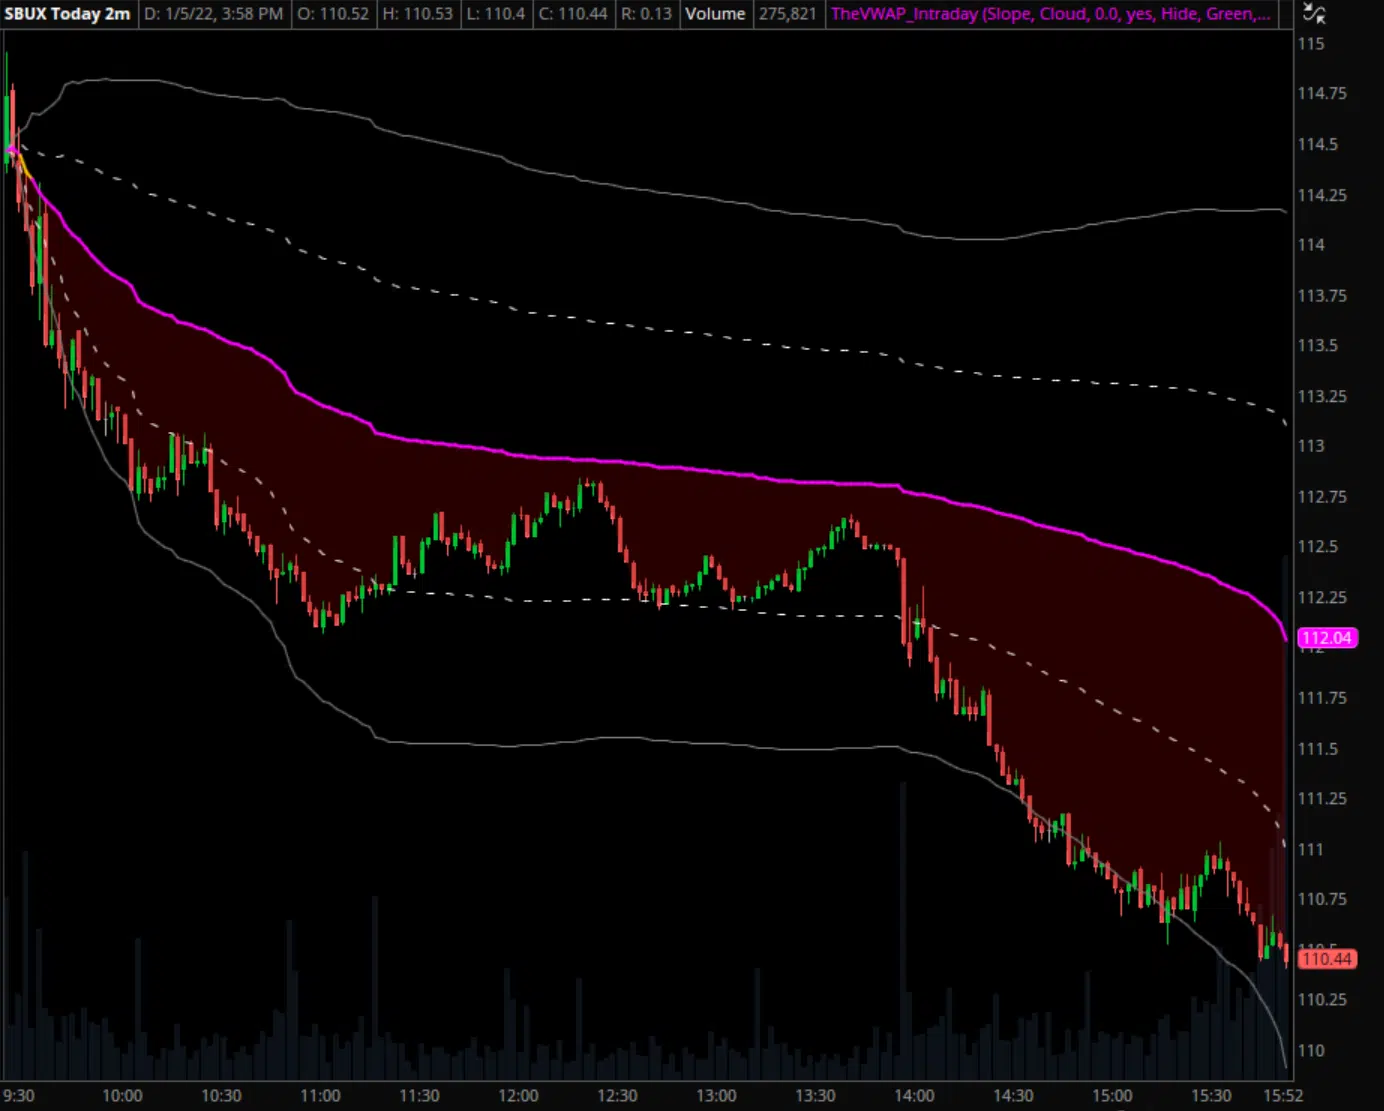The width and height of the screenshot is (1384, 1111).
Task: Click the 110 price axis label
Action: [1311, 1051]
